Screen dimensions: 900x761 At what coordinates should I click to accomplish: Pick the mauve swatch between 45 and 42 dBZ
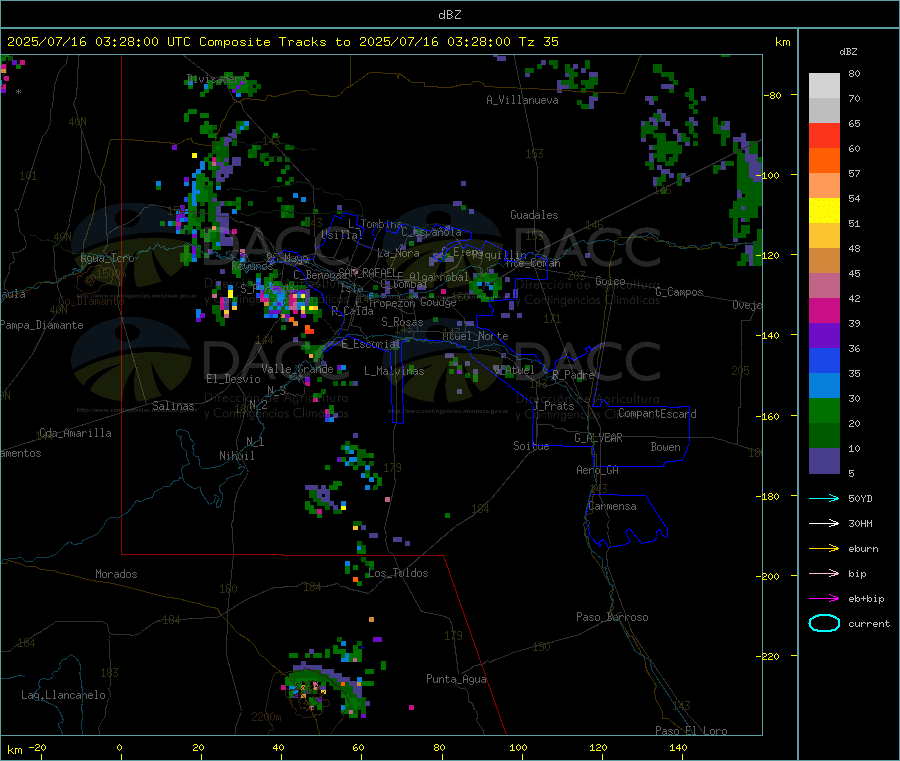[824, 286]
